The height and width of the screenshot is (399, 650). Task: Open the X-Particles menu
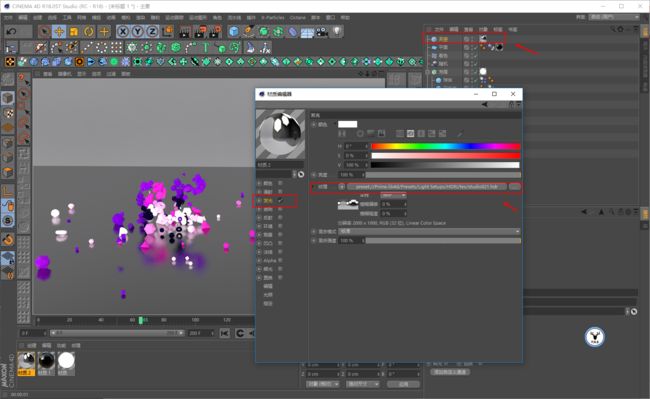(x=272, y=18)
